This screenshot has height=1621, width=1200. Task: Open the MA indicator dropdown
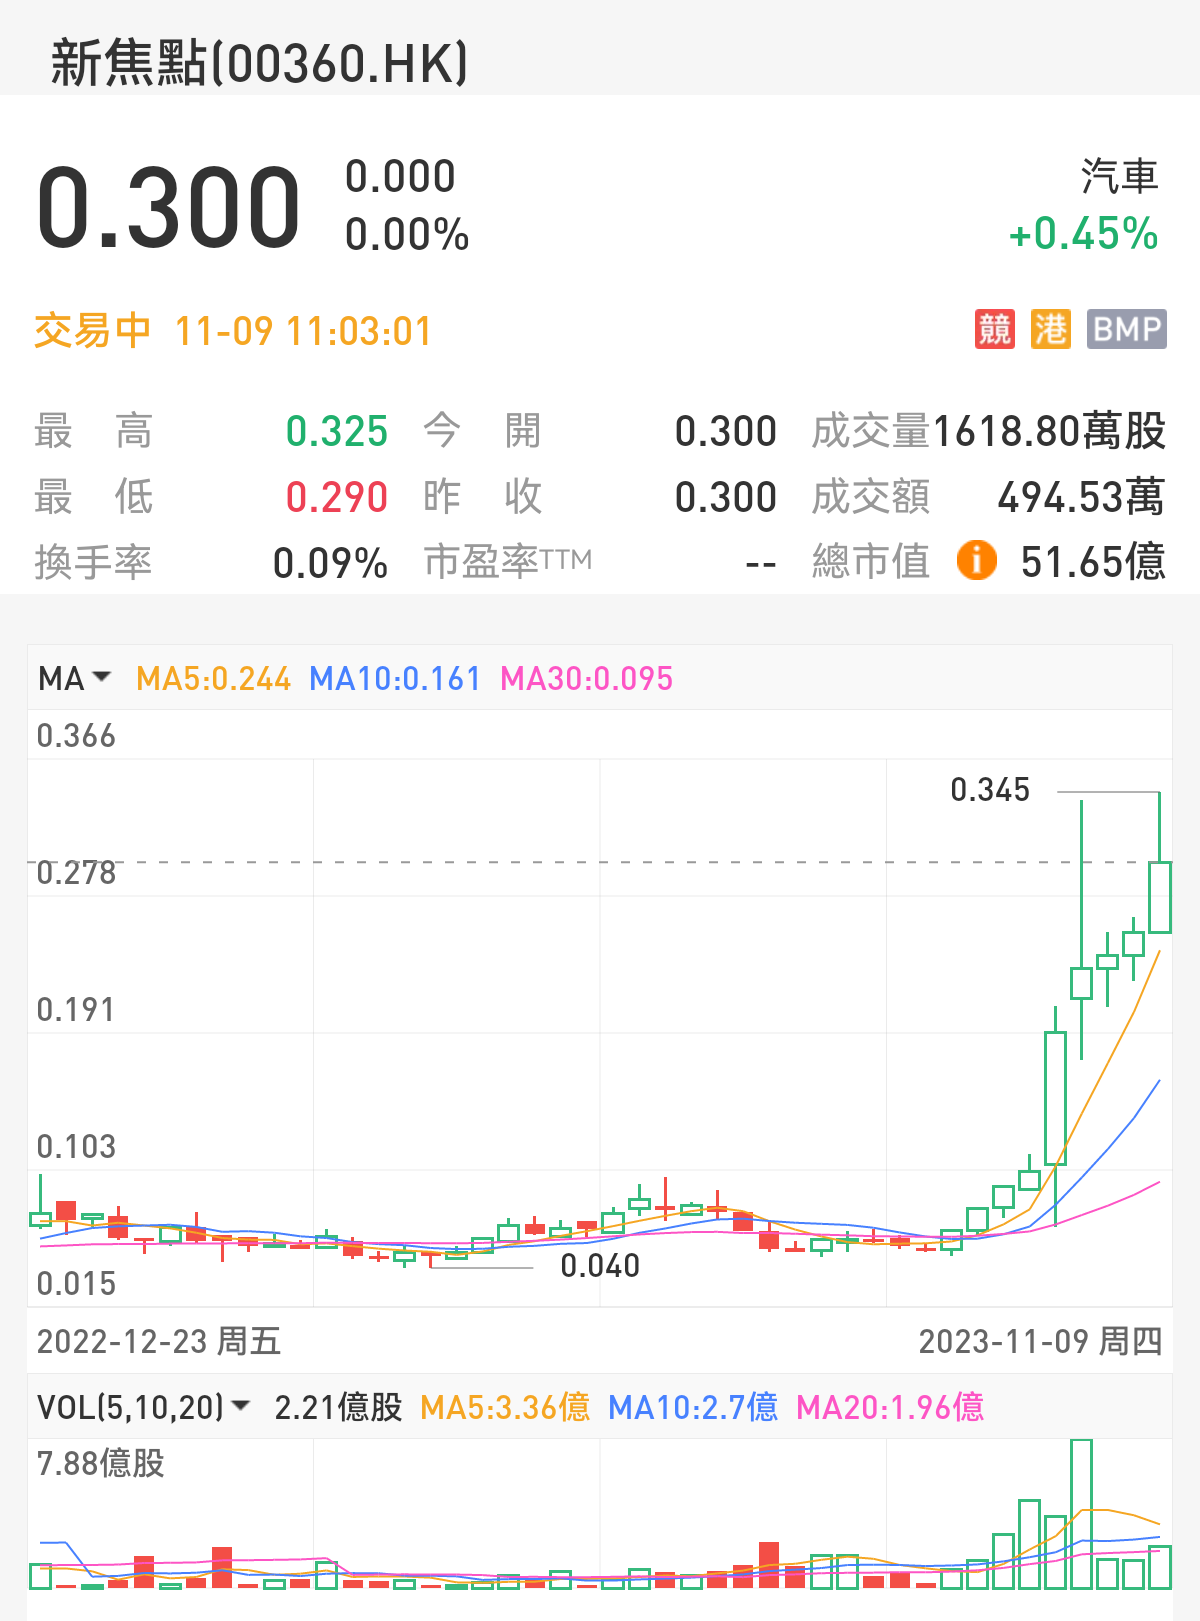74,678
